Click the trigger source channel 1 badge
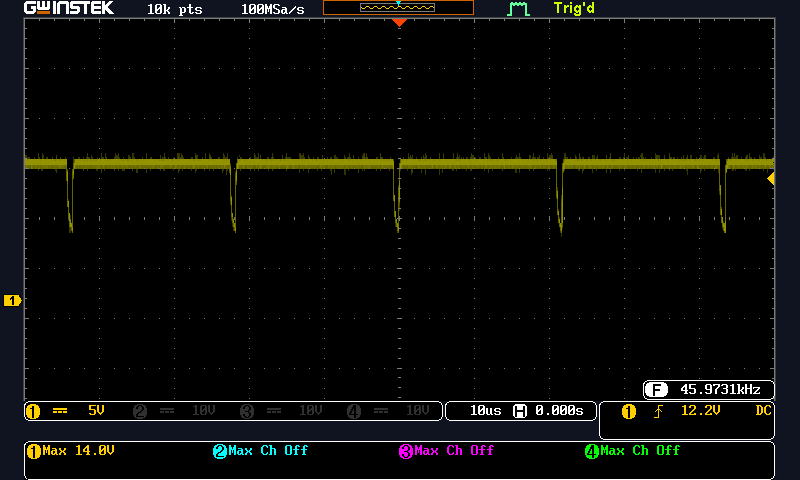Screen dimensions: 800x480 (x=629, y=411)
